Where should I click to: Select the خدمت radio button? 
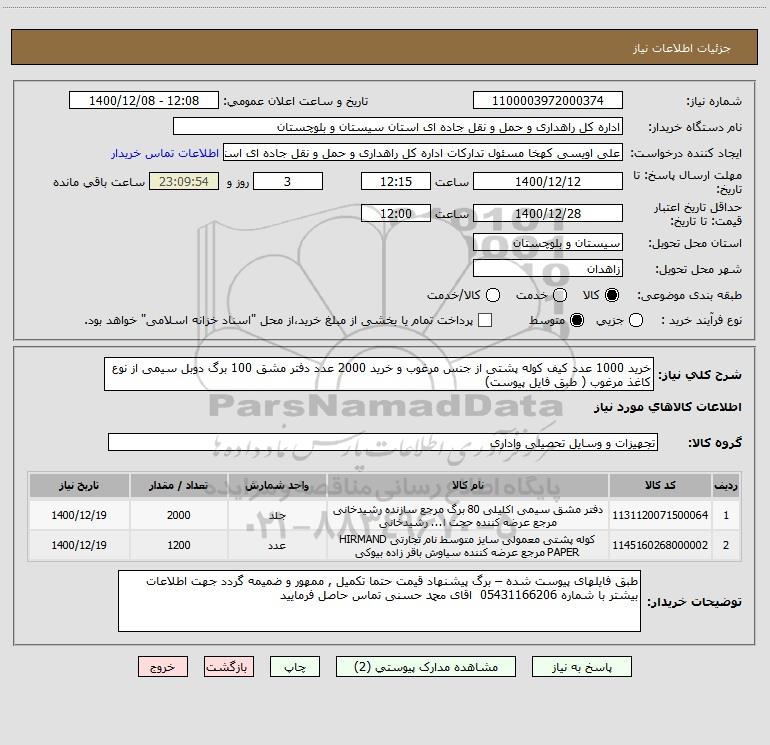pos(559,295)
